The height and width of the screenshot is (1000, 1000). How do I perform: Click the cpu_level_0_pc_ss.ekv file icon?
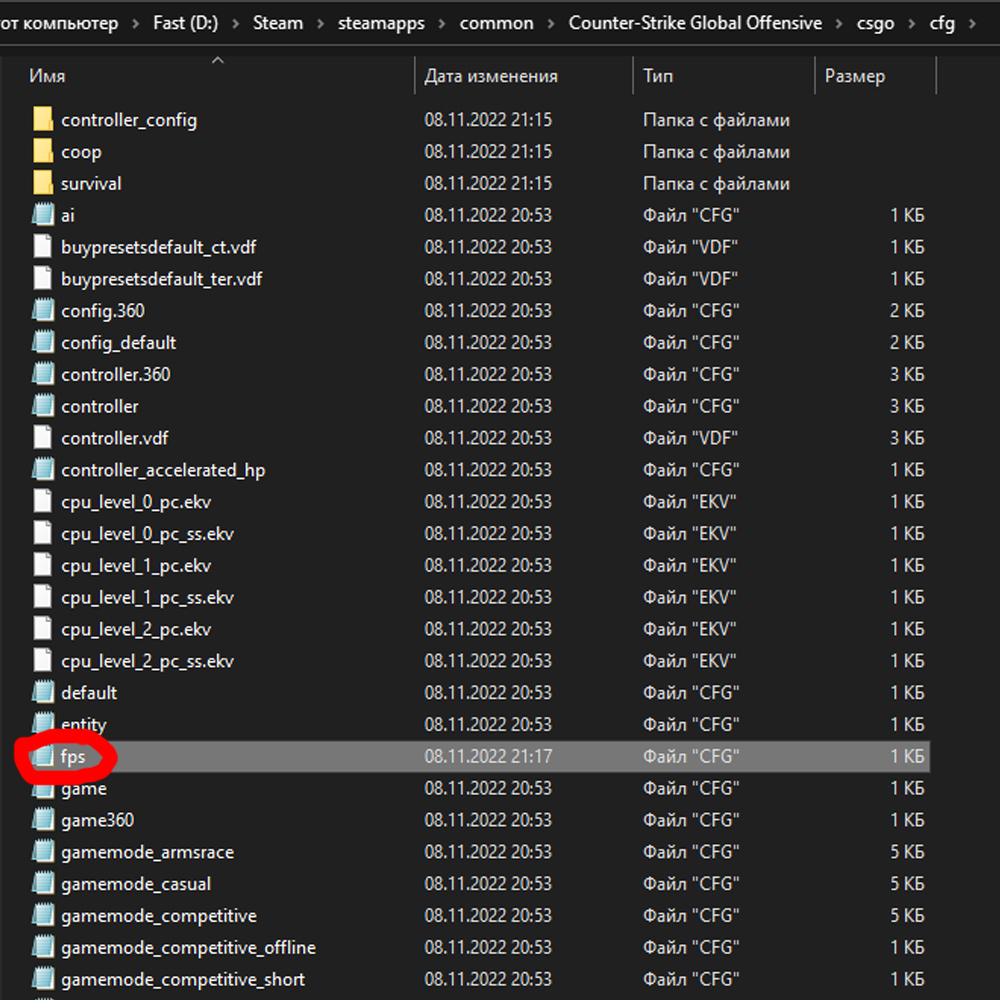43,534
